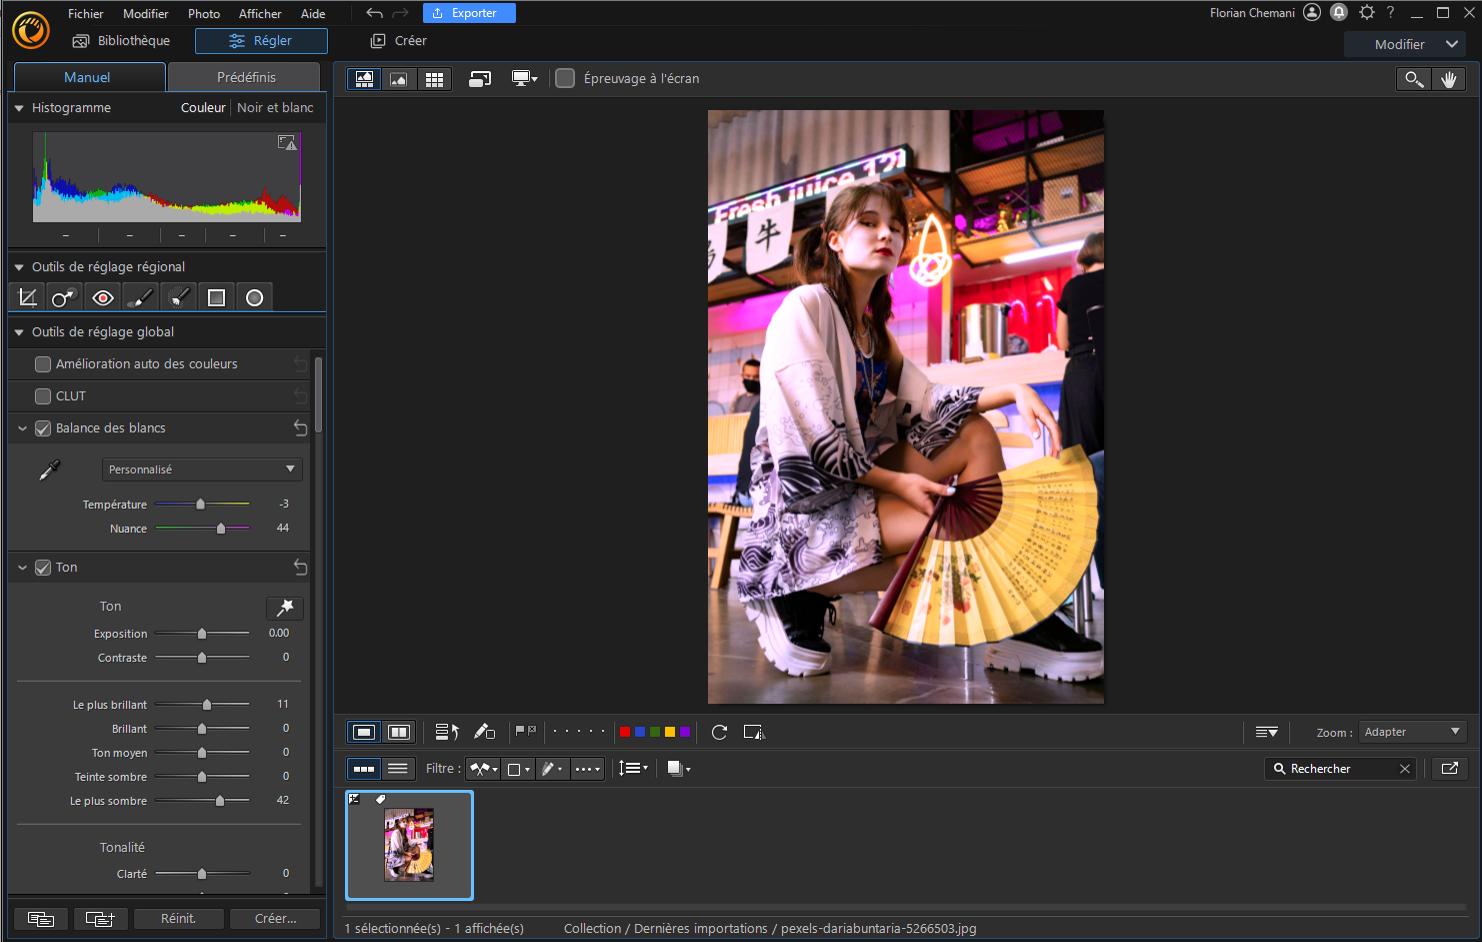1482x942 pixels.
Task: Select the crop and rotate tool
Action: tap(26, 296)
